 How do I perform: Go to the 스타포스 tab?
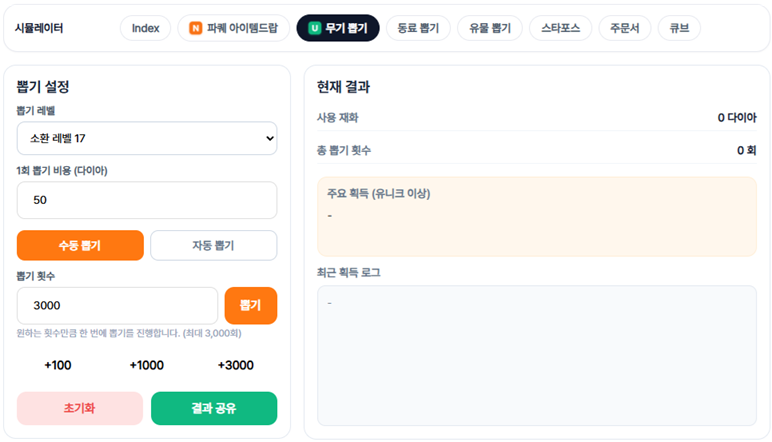point(560,28)
